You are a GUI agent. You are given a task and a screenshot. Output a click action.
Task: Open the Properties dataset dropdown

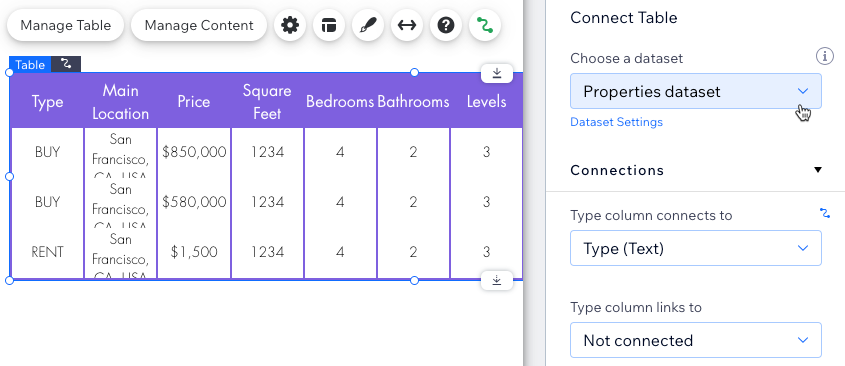tap(696, 91)
